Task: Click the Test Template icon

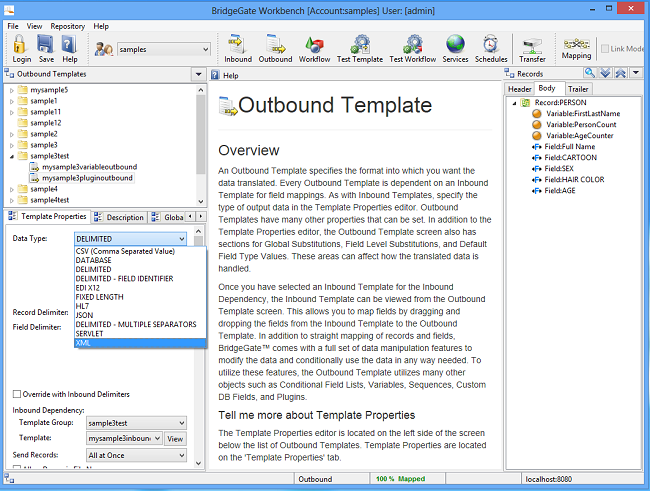Action: click(x=360, y=44)
